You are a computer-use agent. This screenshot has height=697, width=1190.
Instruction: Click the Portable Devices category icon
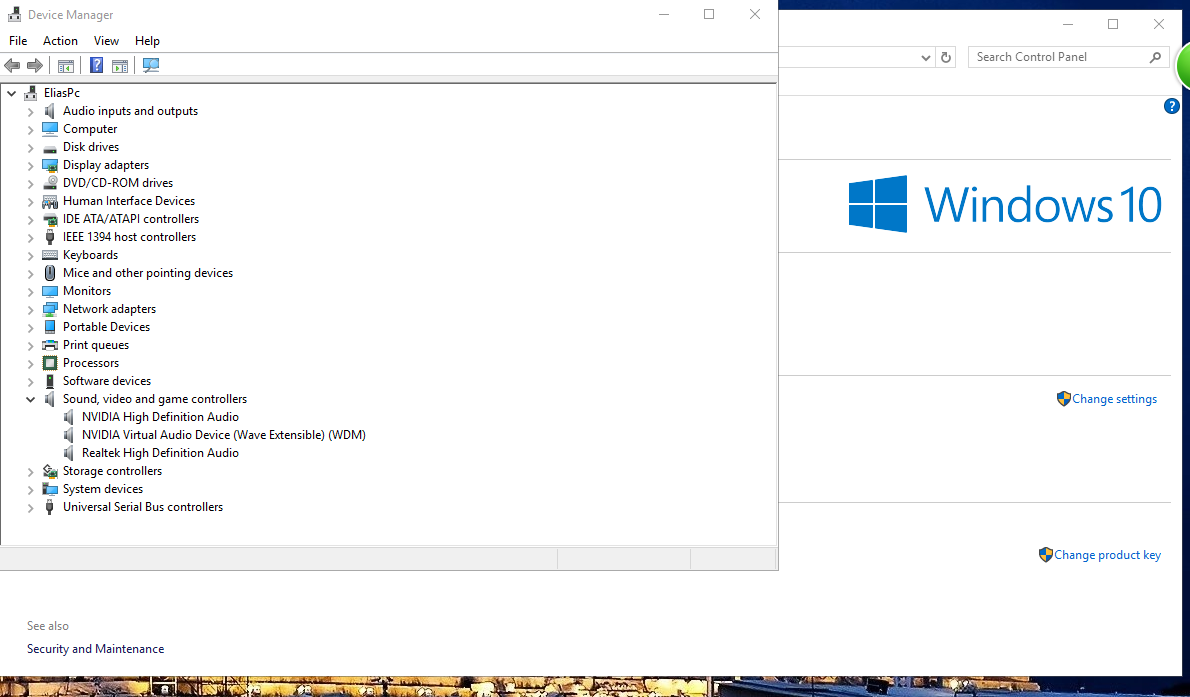pos(50,327)
